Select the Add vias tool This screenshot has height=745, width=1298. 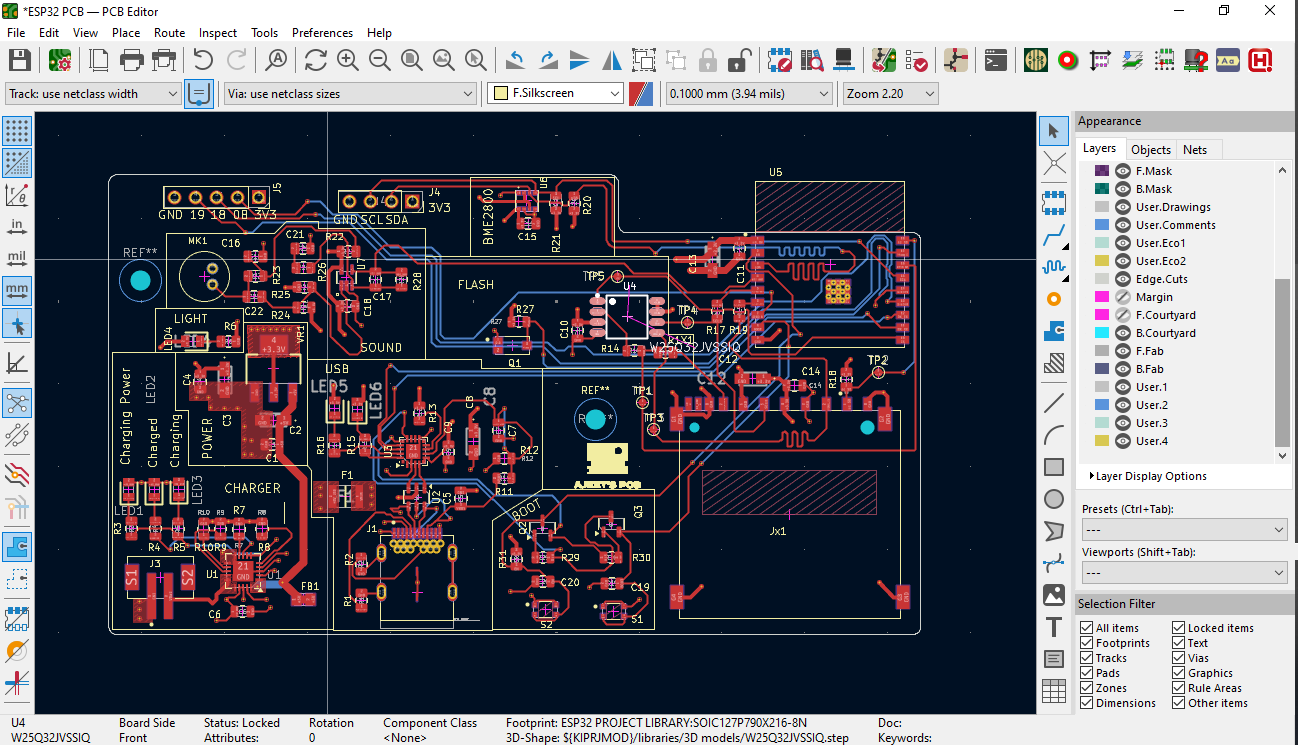(x=1053, y=299)
